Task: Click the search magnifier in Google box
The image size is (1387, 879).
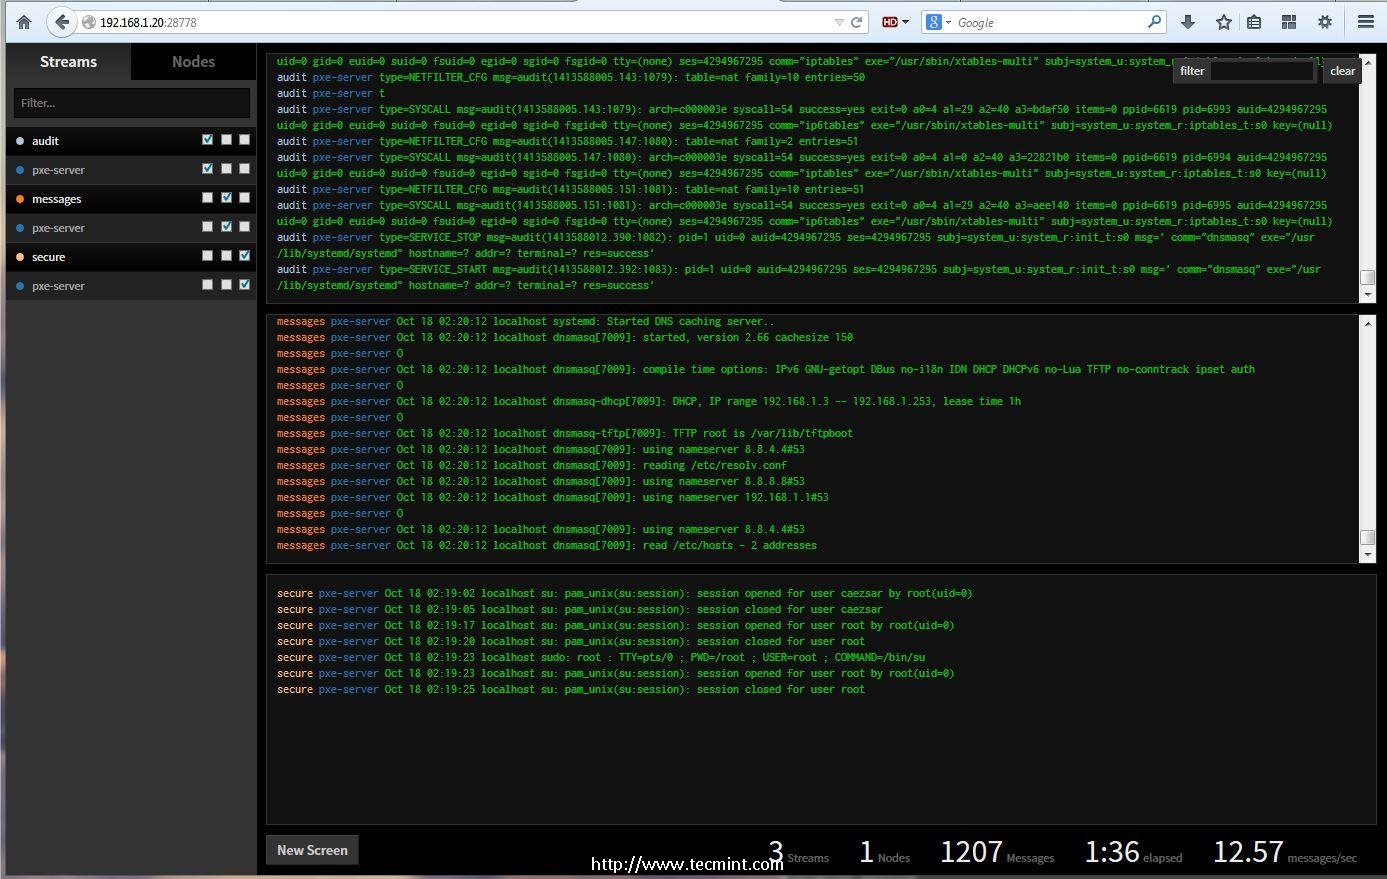Action: click(1154, 22)
